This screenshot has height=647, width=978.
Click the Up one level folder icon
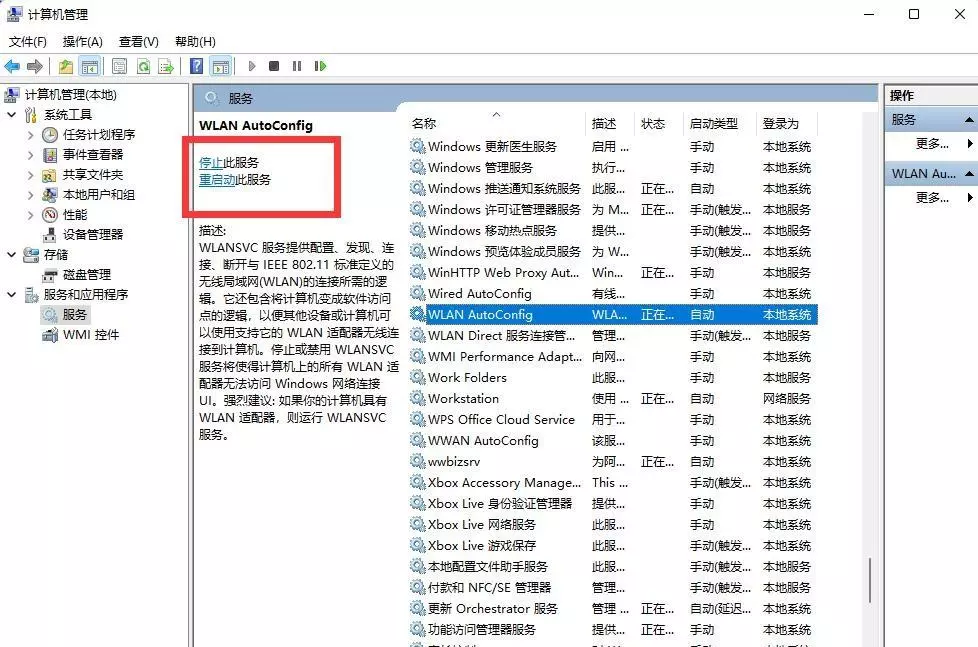[65, 66]
